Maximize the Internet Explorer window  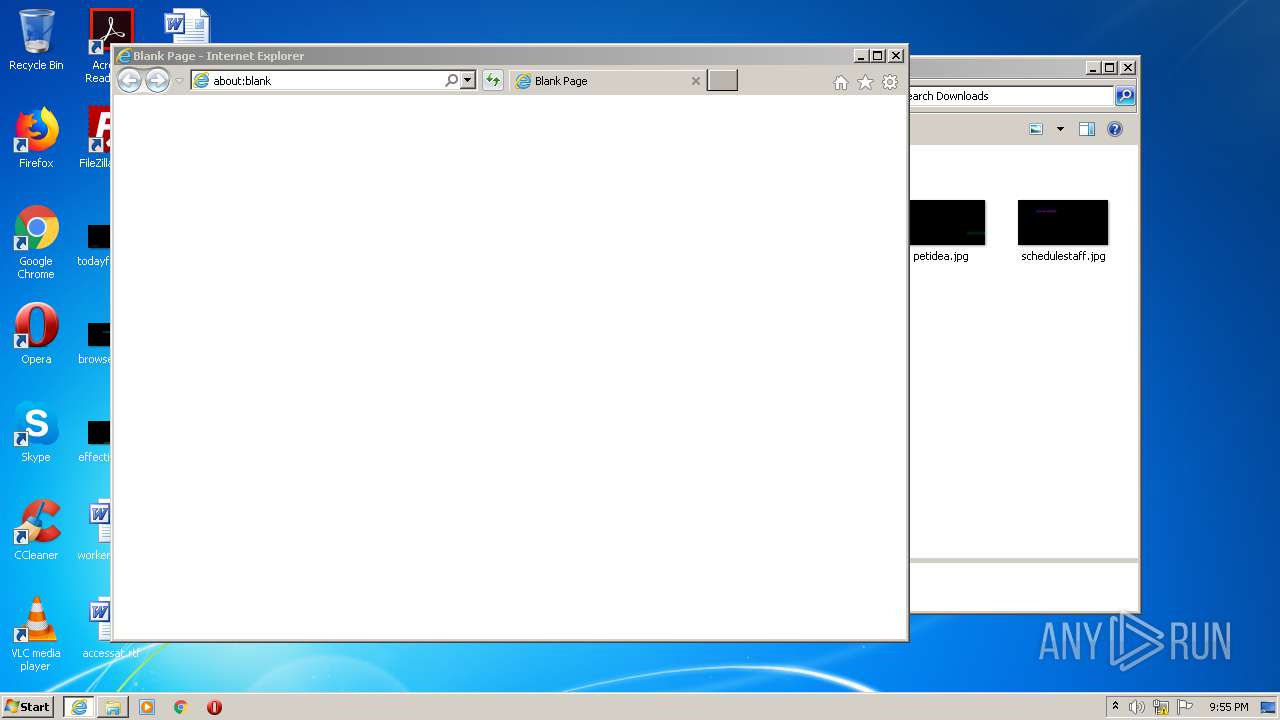878,56
